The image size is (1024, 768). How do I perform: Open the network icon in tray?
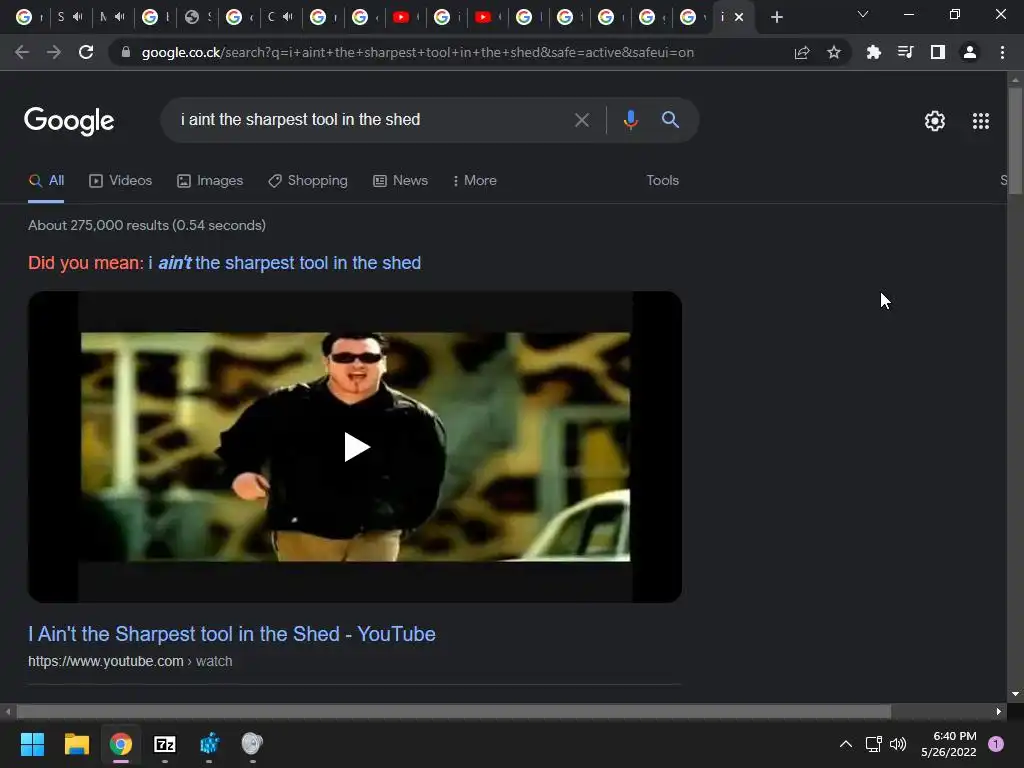[x=873, y=744]
